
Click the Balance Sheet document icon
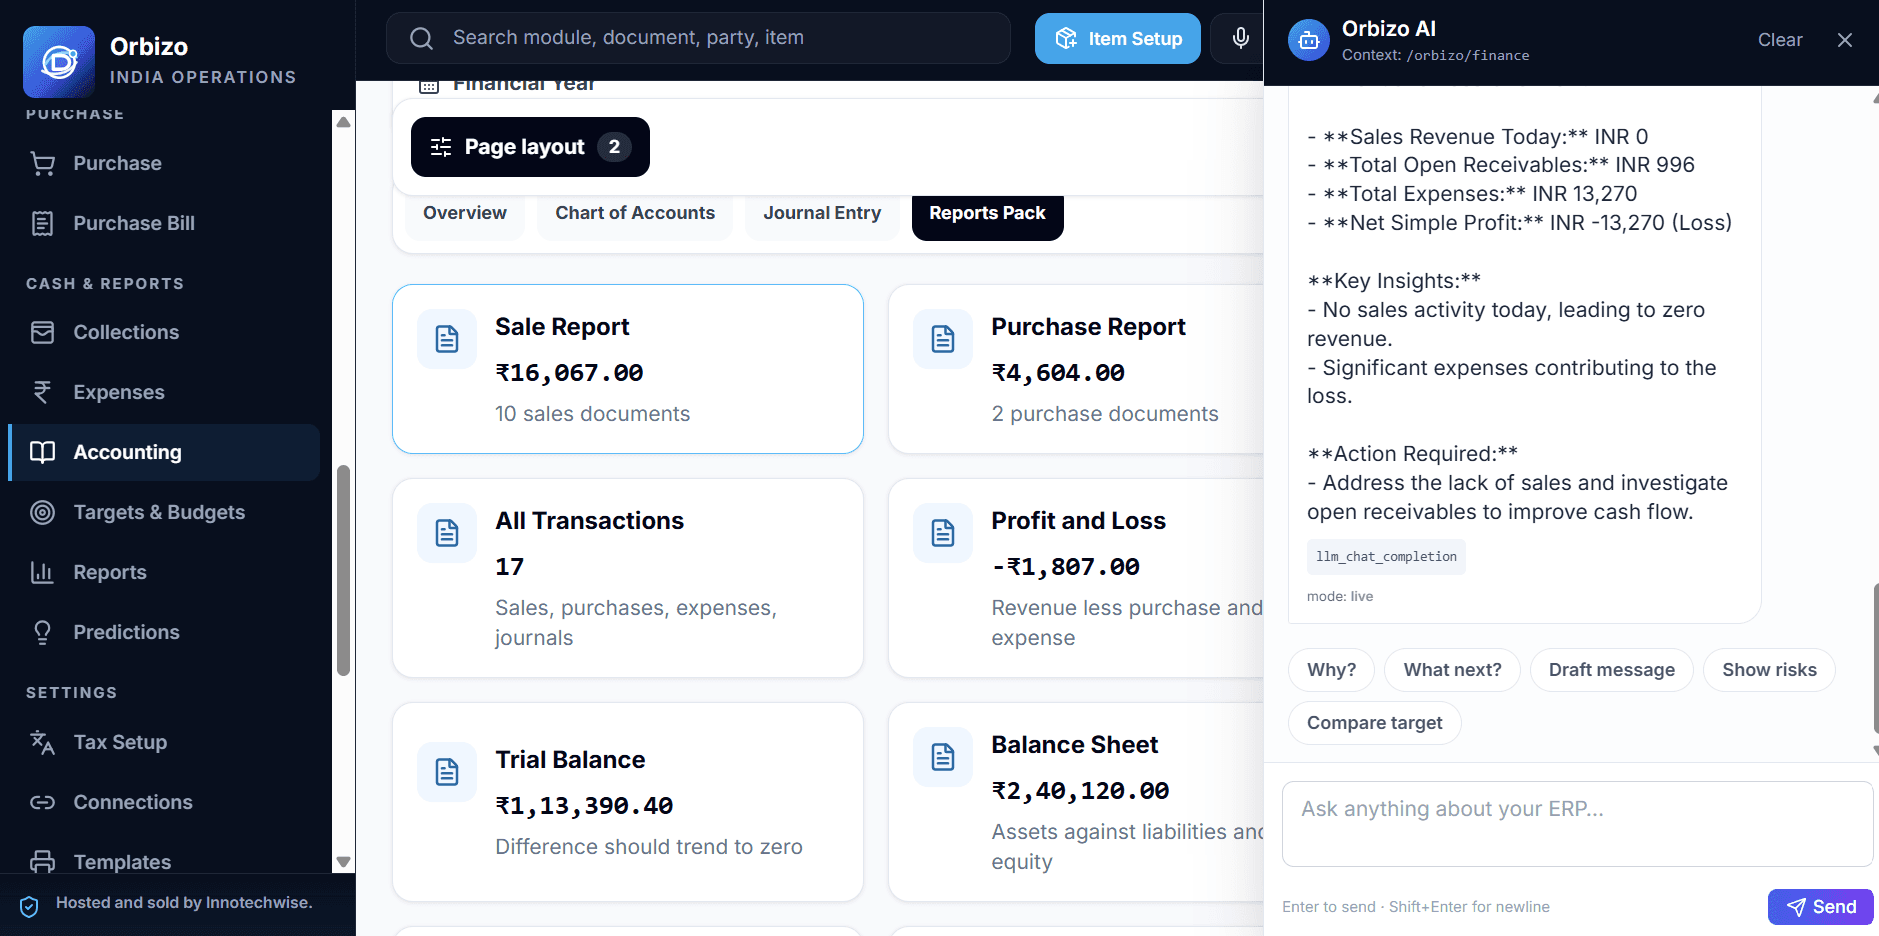tap(943, 757)
